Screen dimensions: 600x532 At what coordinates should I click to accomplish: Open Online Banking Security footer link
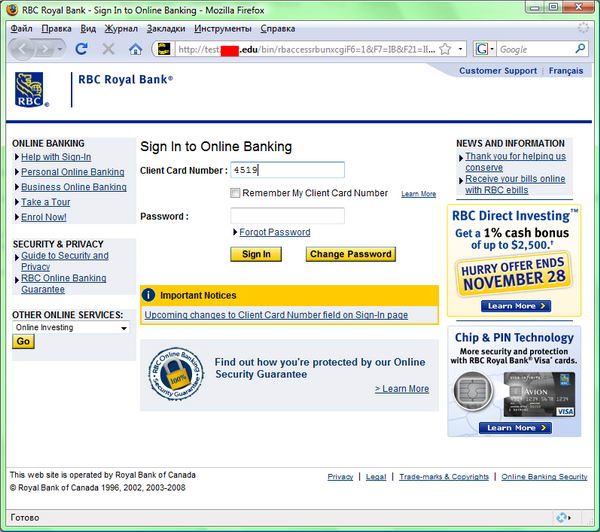544,477
